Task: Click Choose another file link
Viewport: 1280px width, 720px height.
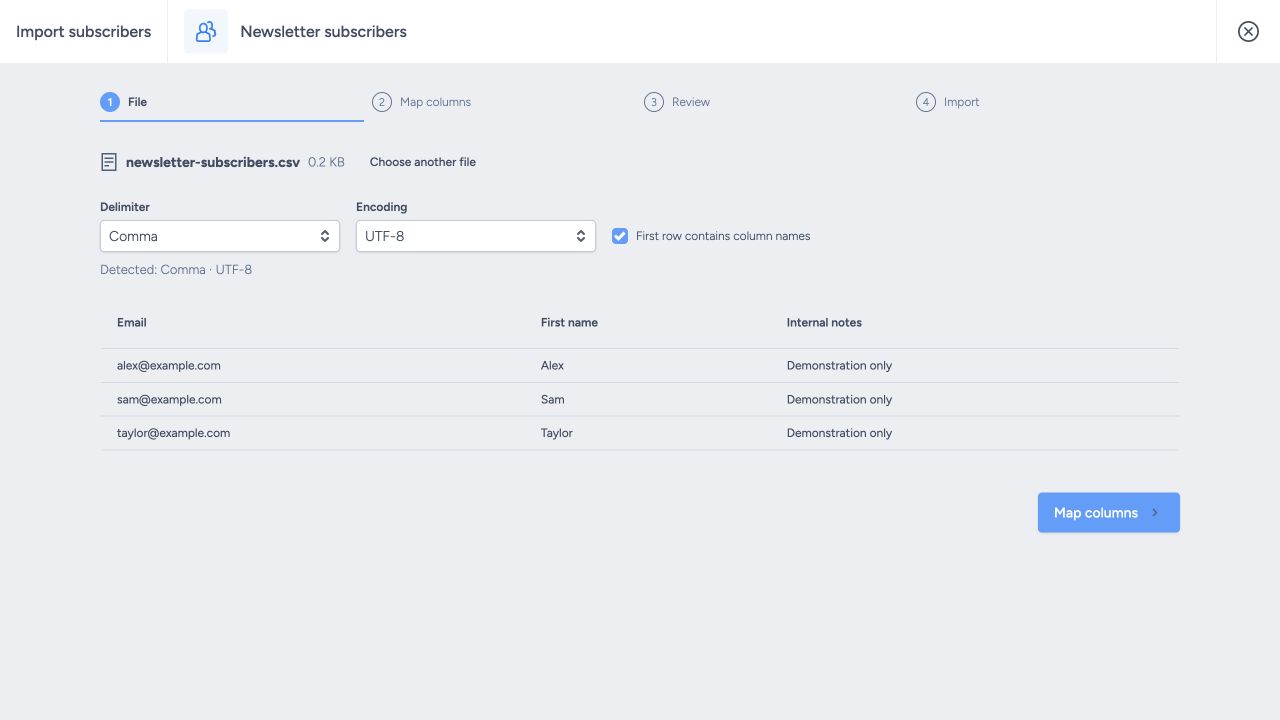Action: [423, 162]
